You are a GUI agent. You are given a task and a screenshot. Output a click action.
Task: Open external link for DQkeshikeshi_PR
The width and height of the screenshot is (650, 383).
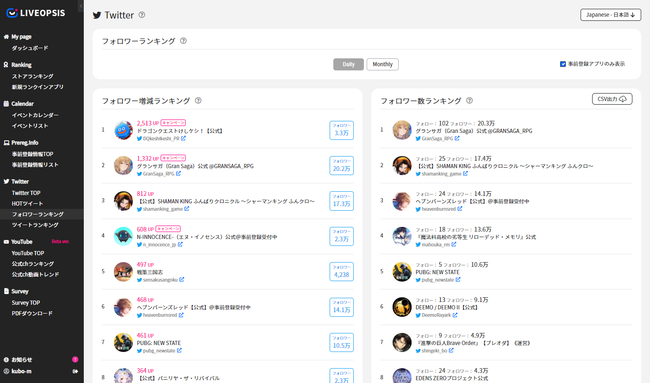coord(183,138)
